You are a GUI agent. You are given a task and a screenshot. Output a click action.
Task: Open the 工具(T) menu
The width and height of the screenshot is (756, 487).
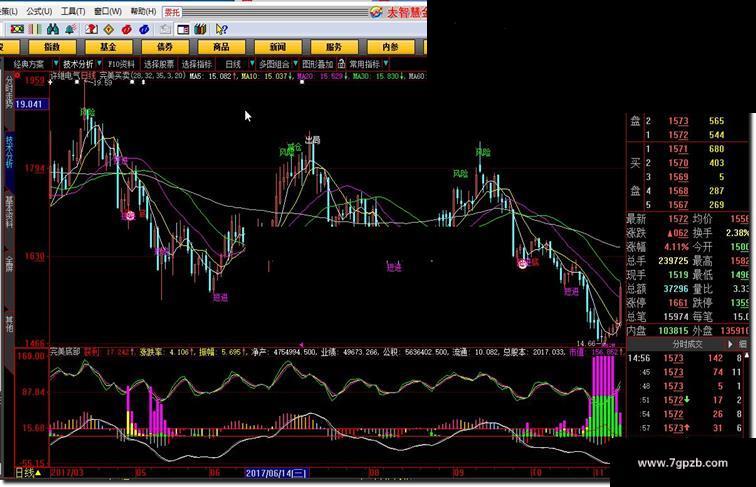73,11
